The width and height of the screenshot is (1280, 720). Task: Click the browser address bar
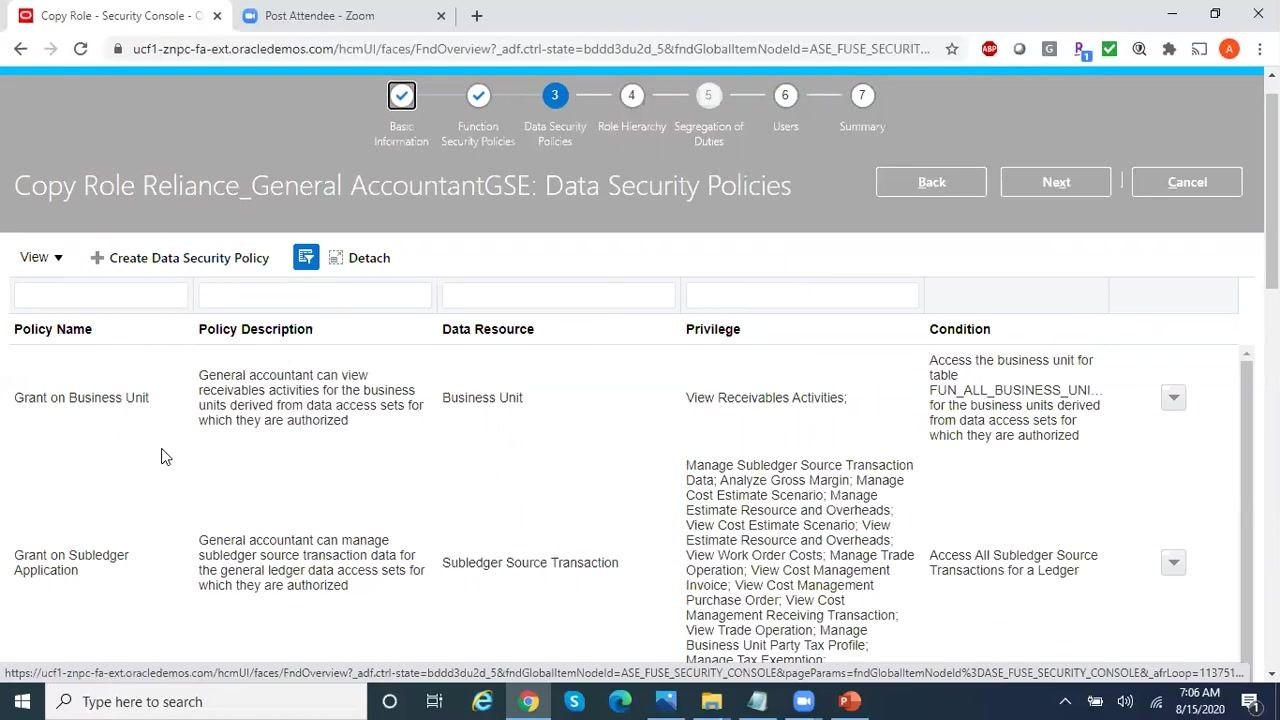[531, 48]
